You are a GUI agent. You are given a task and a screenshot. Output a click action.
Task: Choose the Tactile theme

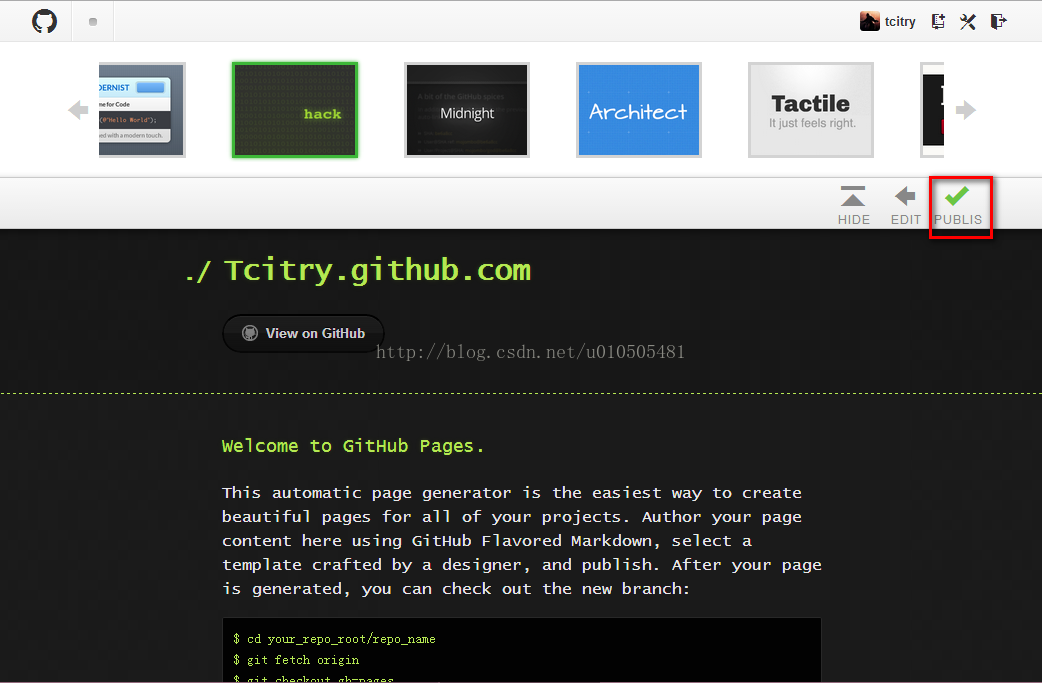[x=811, y=110]
